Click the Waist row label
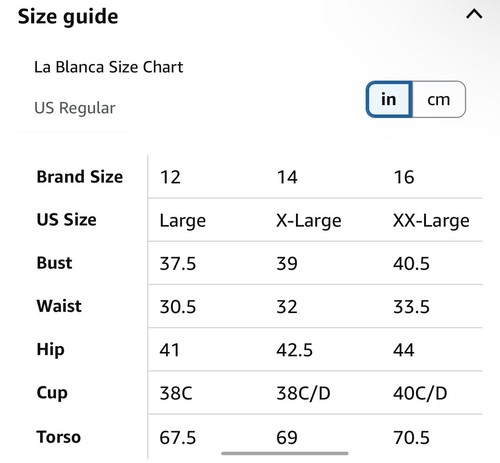 (x=59, y=306)
